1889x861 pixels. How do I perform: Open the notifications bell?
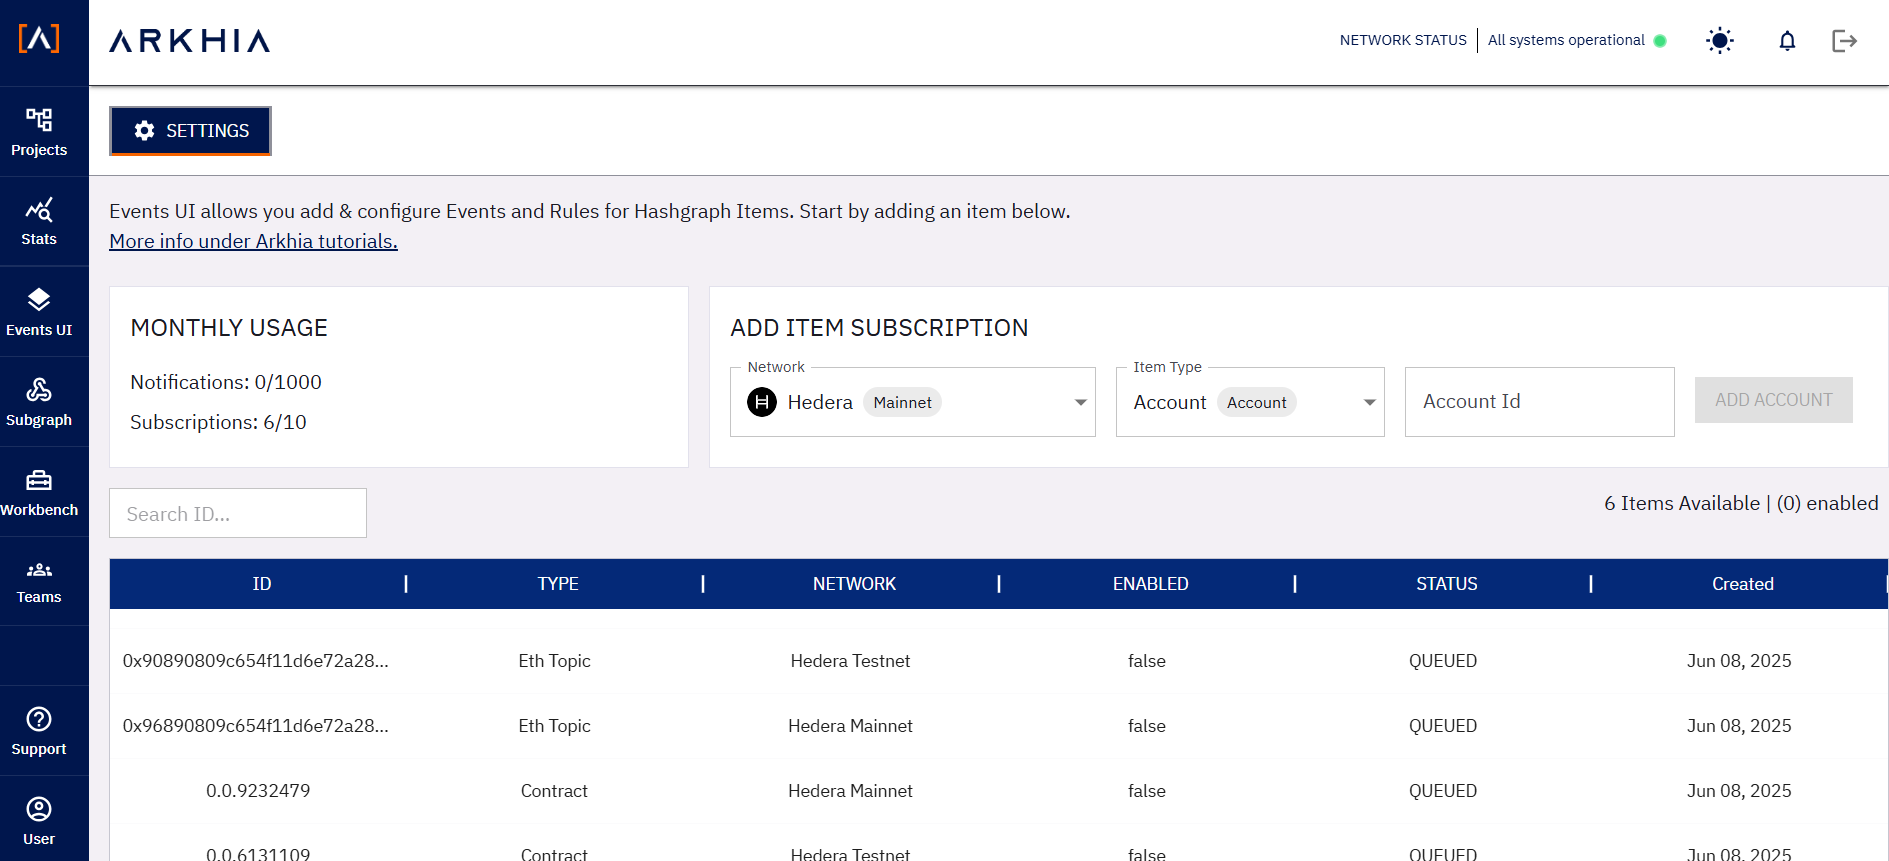click(1787, 41)
